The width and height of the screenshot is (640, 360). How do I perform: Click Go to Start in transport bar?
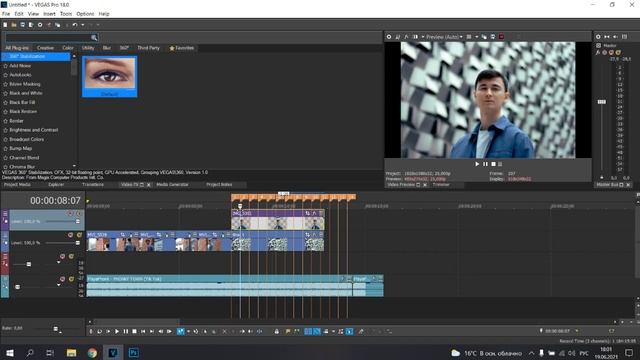click(x=143, y=331)
